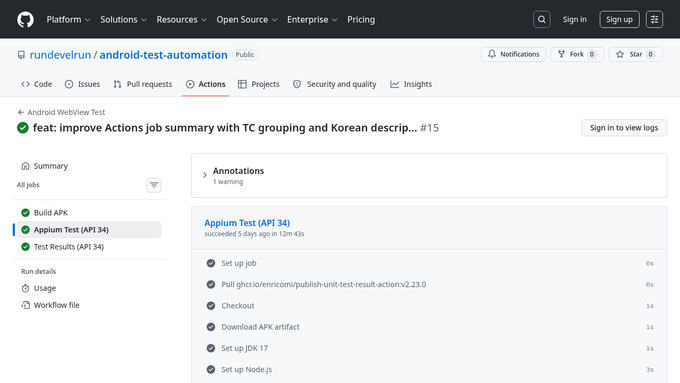Expand the Open Source menu
680x383 pixels.
[x=247, y=20]
